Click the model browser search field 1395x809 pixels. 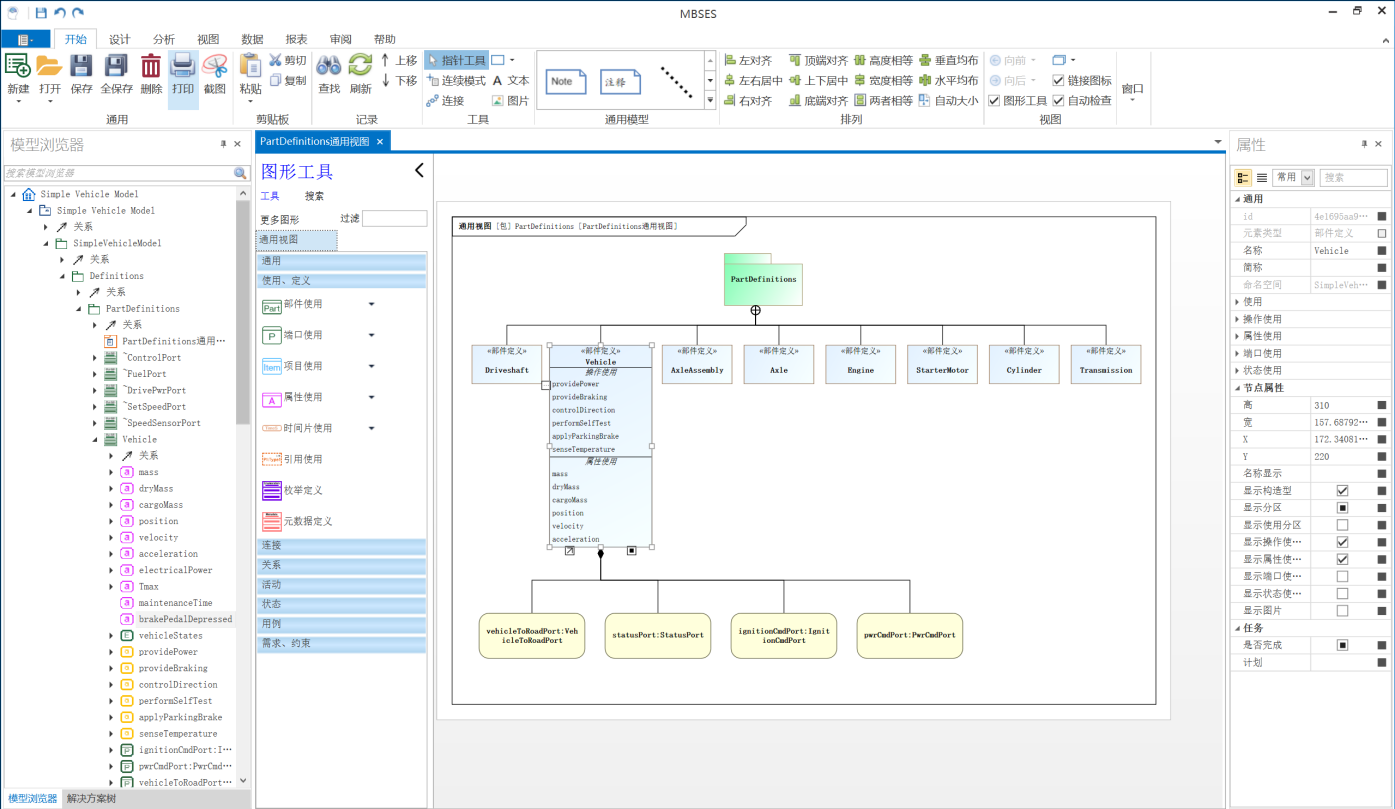pyautogui.click(x=118, y=173)
